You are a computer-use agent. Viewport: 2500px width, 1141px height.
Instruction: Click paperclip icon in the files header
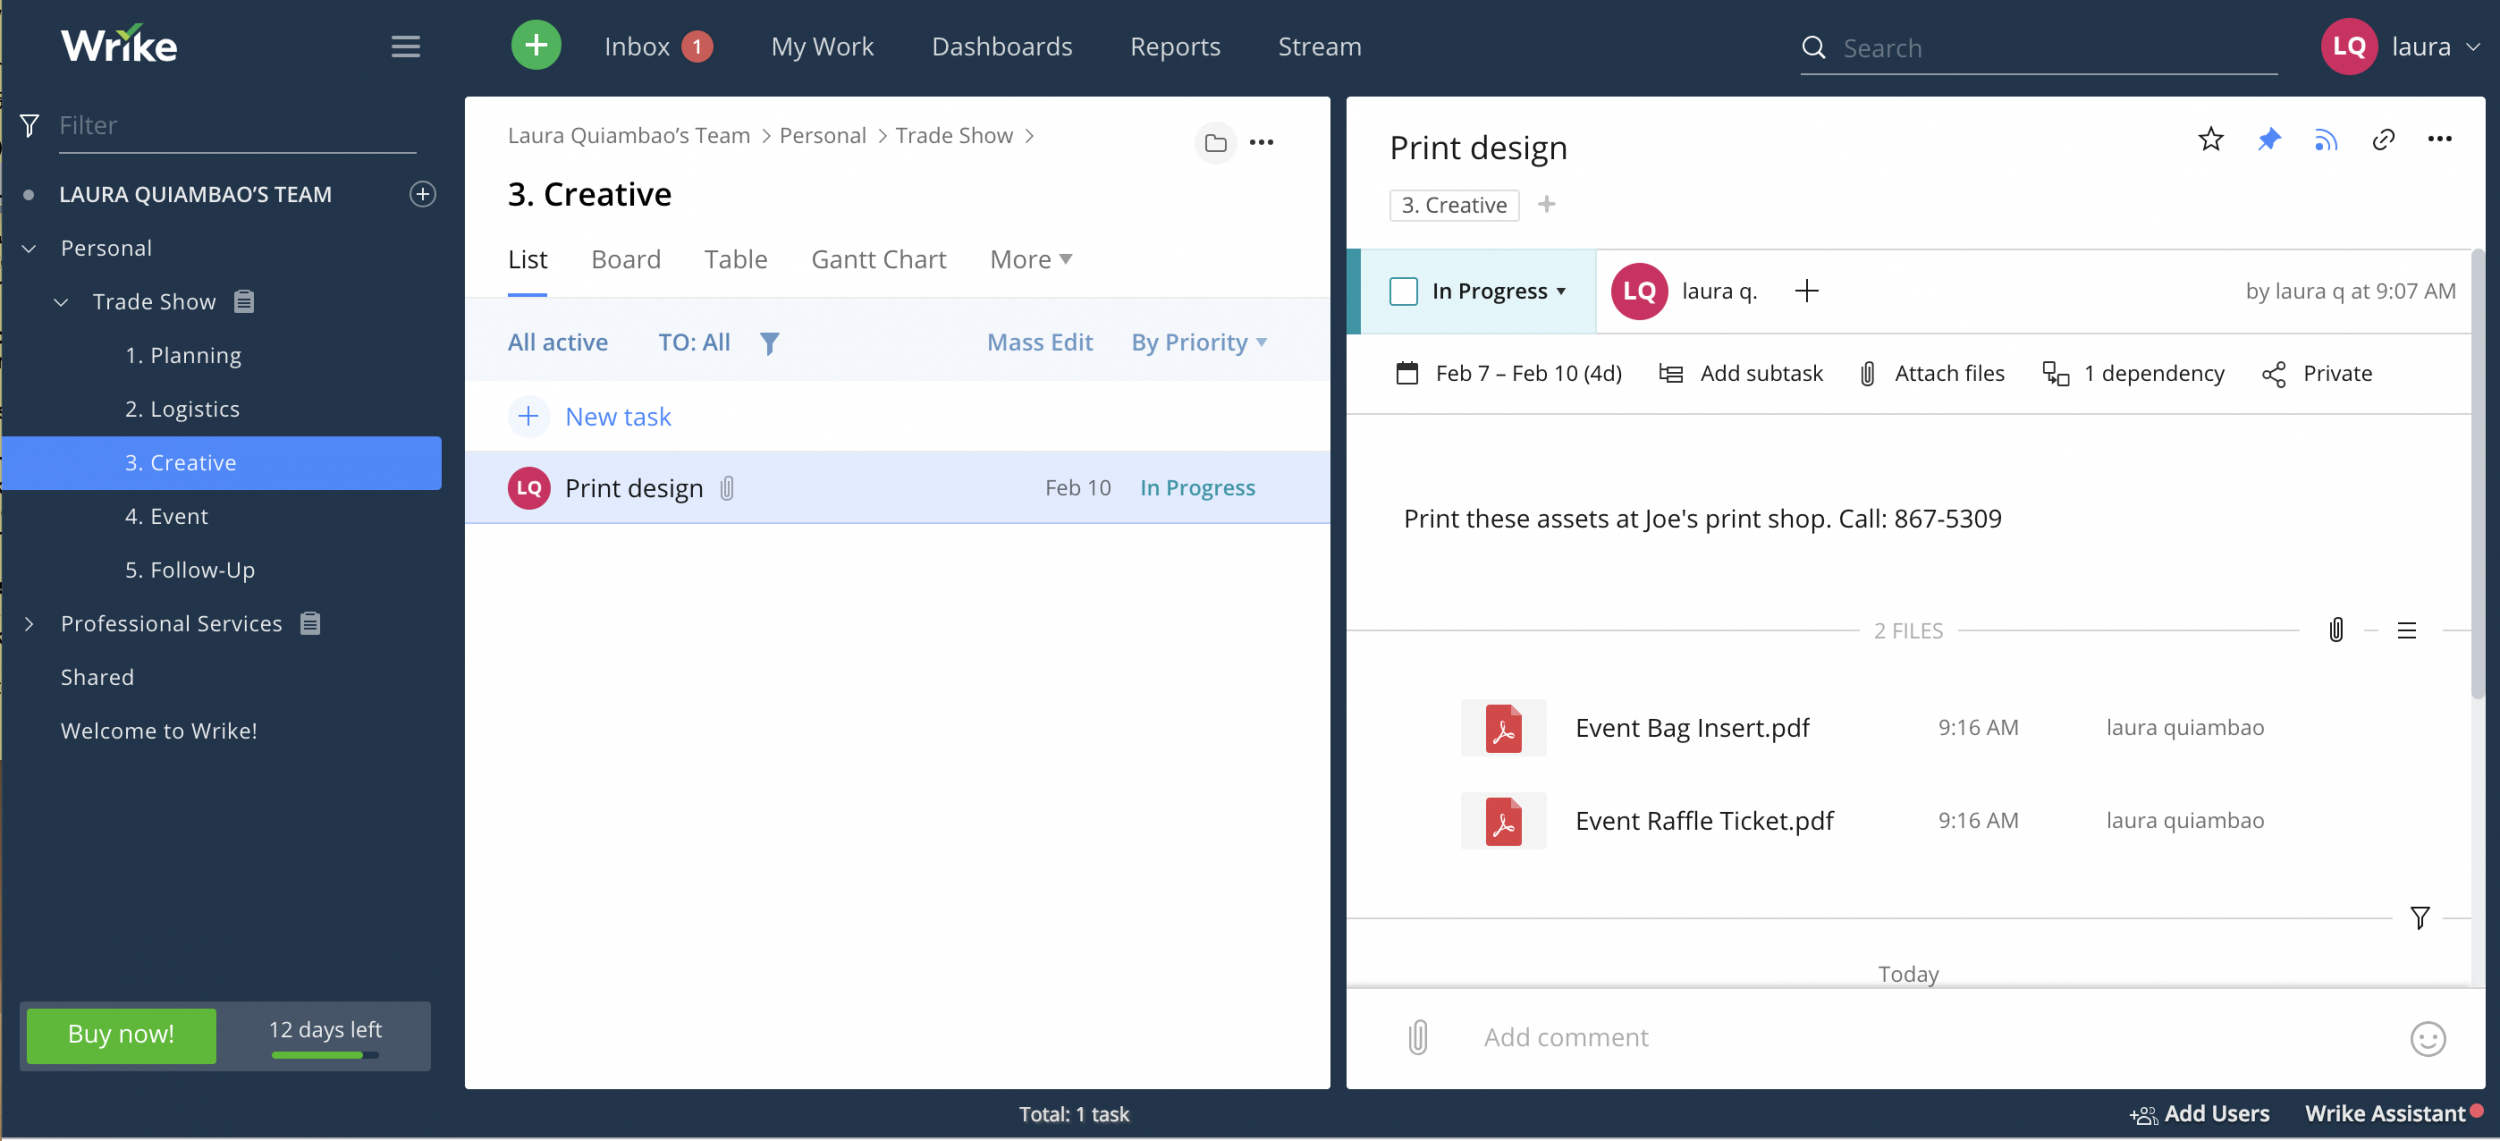click(x=2336, y=630)
